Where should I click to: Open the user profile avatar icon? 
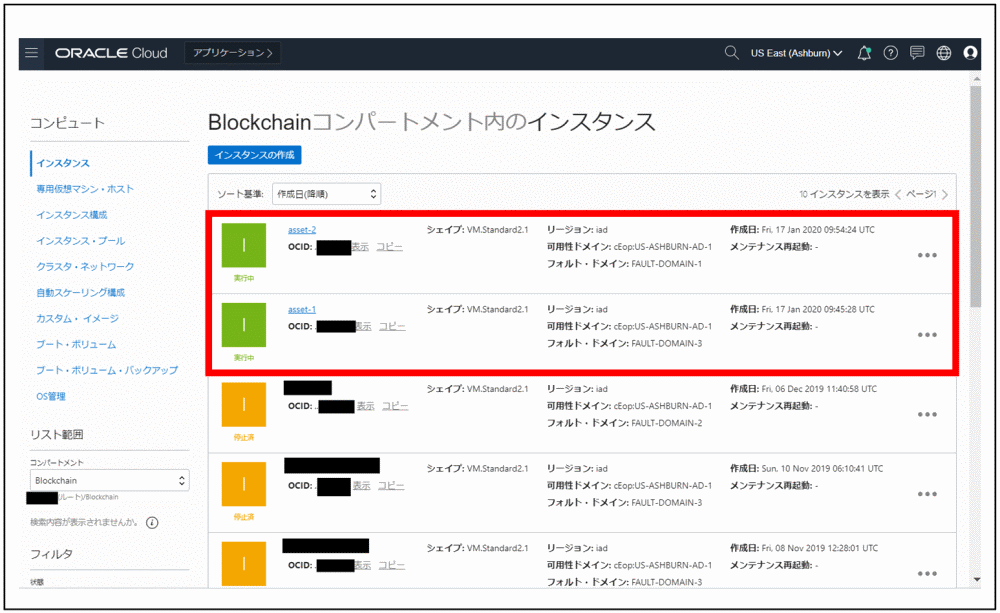970,53
